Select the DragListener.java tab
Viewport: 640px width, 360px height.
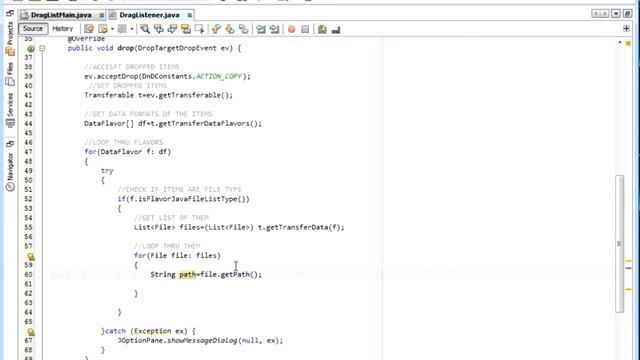(x=149, y=15)
